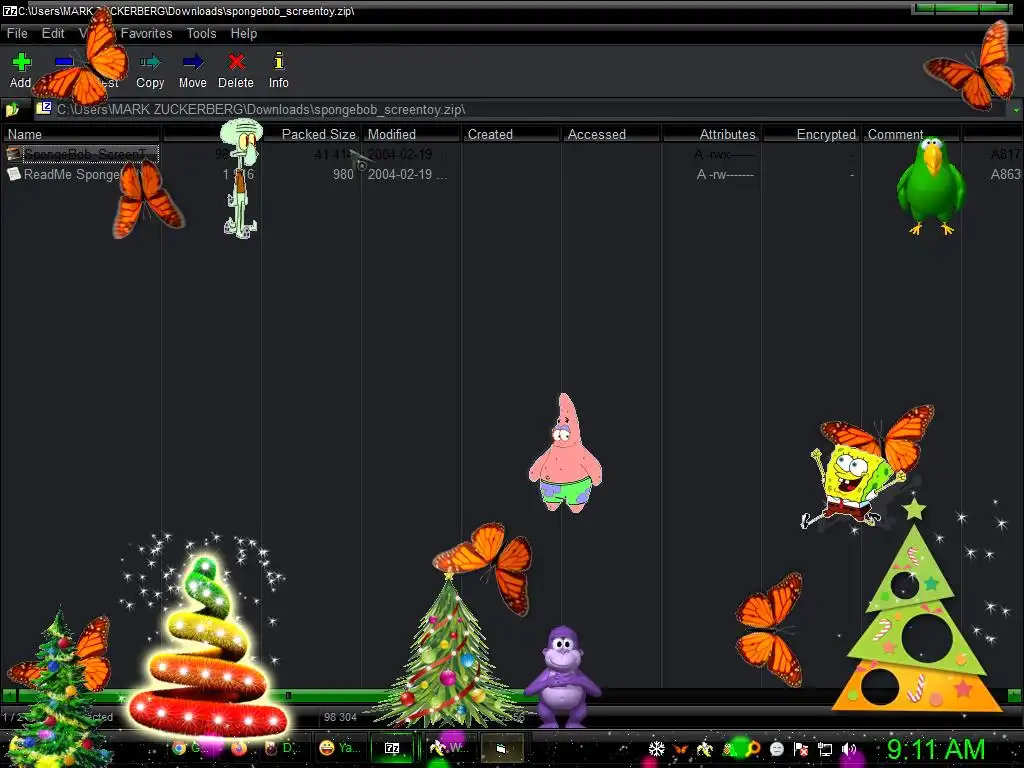
Task: Sort by the Comment column header
Action: click(x=911, y=134)
